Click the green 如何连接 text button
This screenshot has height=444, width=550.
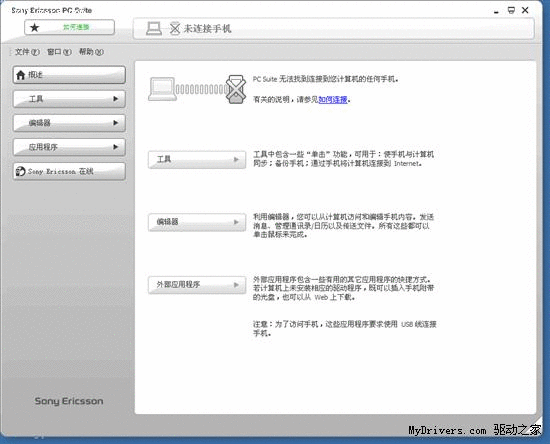click(76, 27)
